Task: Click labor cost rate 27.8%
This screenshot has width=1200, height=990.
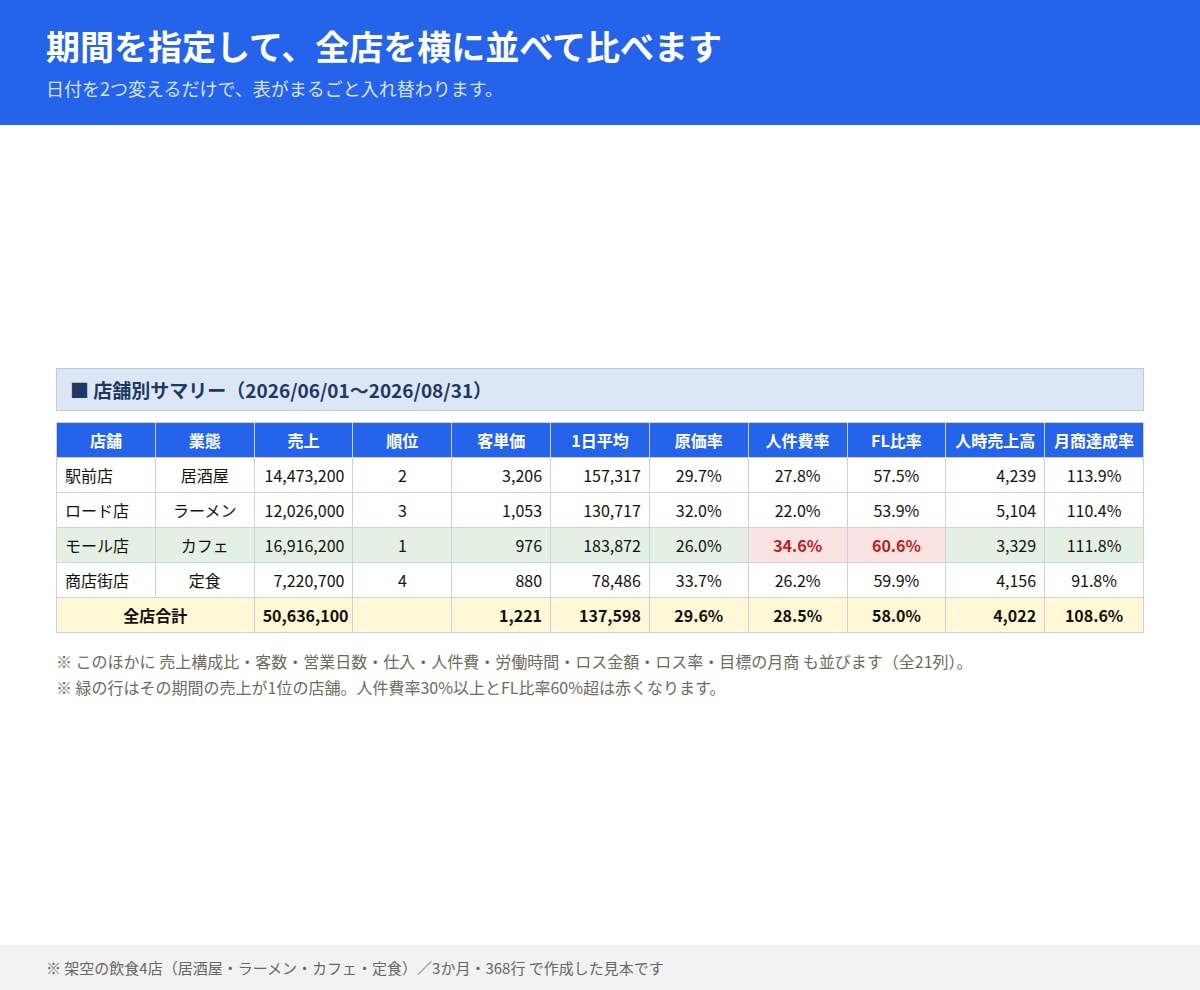Action: point(798,476)
